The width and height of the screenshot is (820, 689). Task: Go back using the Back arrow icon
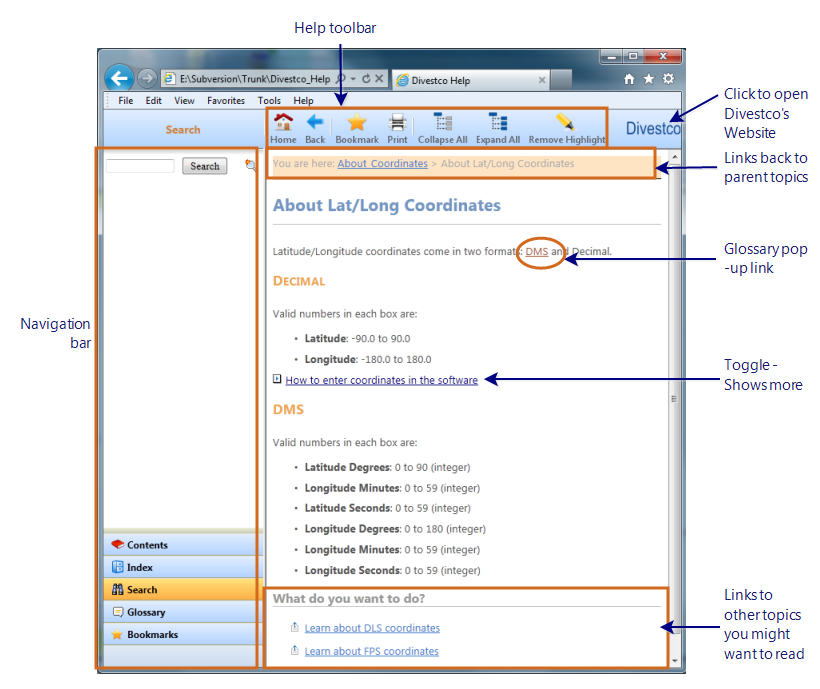pos(315,124)
